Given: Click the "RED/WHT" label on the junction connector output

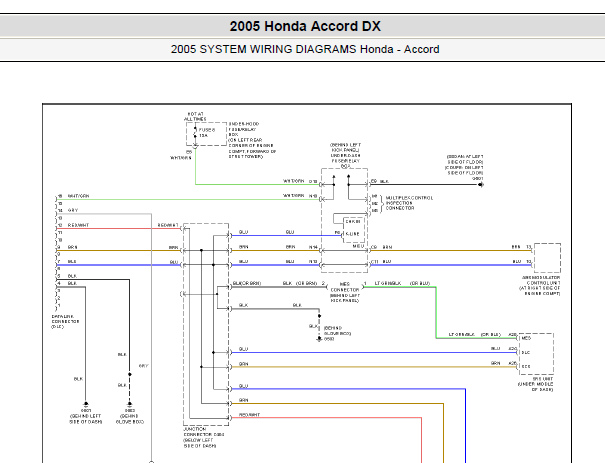Looking at the screenshot, I should tap(249, 415).
